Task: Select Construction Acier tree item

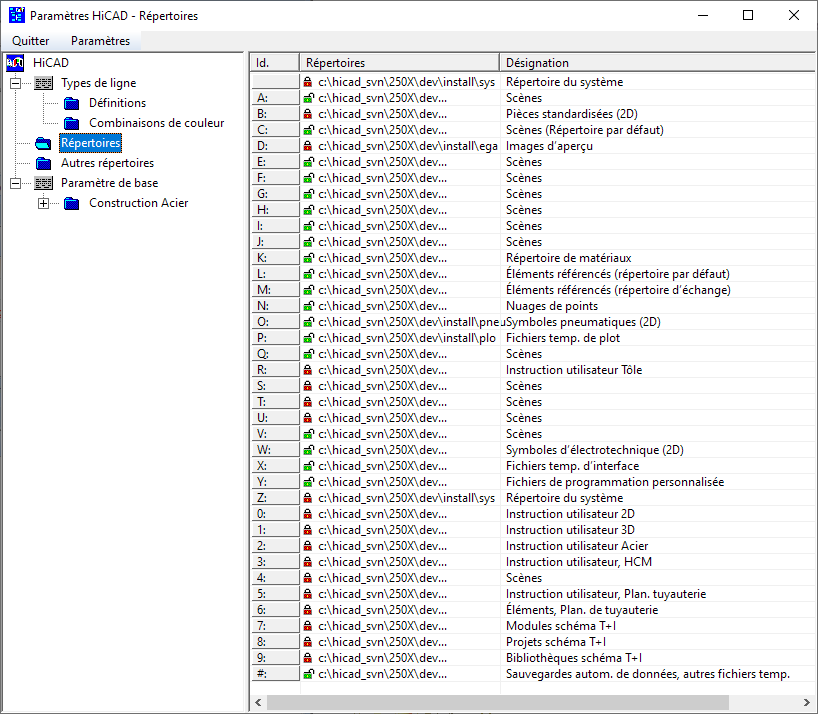Action: (x=138, y=203)
